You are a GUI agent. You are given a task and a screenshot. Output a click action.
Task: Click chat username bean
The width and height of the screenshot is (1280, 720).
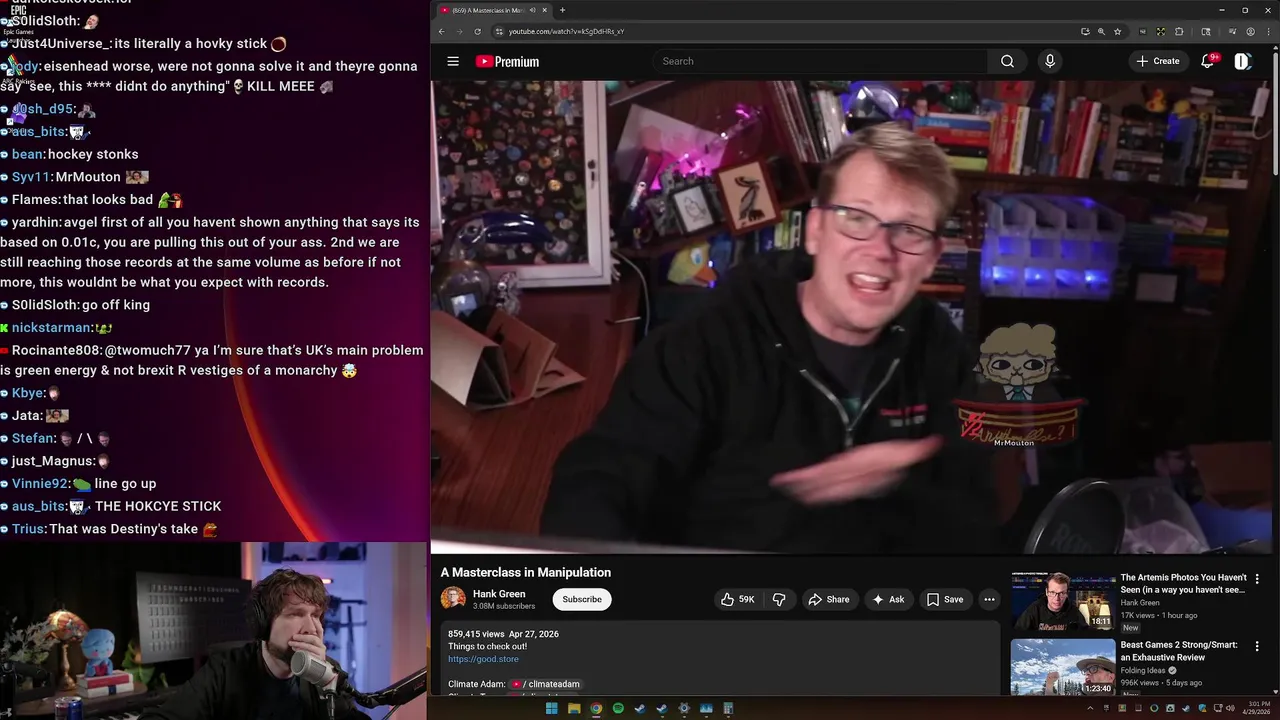point(27,154)
